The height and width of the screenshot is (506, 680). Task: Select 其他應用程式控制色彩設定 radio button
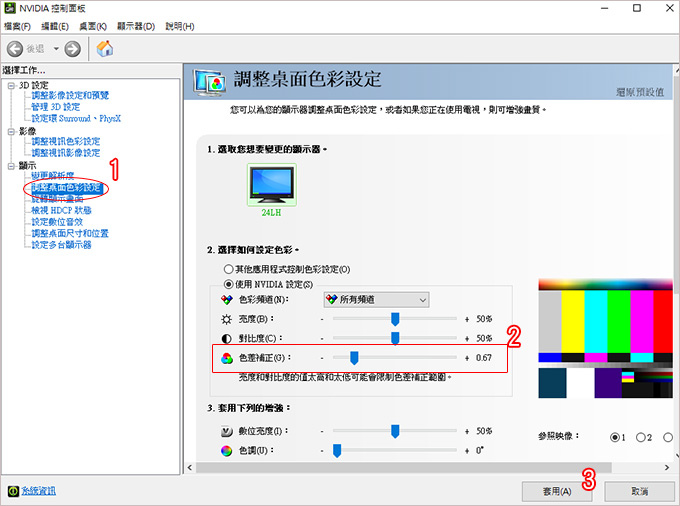point(228,269)
